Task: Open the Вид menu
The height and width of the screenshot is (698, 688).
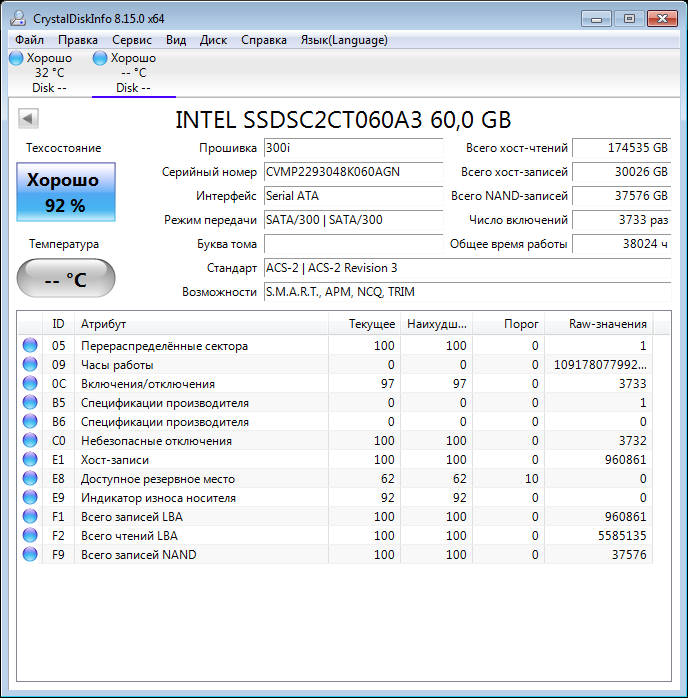Action: pos(176,40)
